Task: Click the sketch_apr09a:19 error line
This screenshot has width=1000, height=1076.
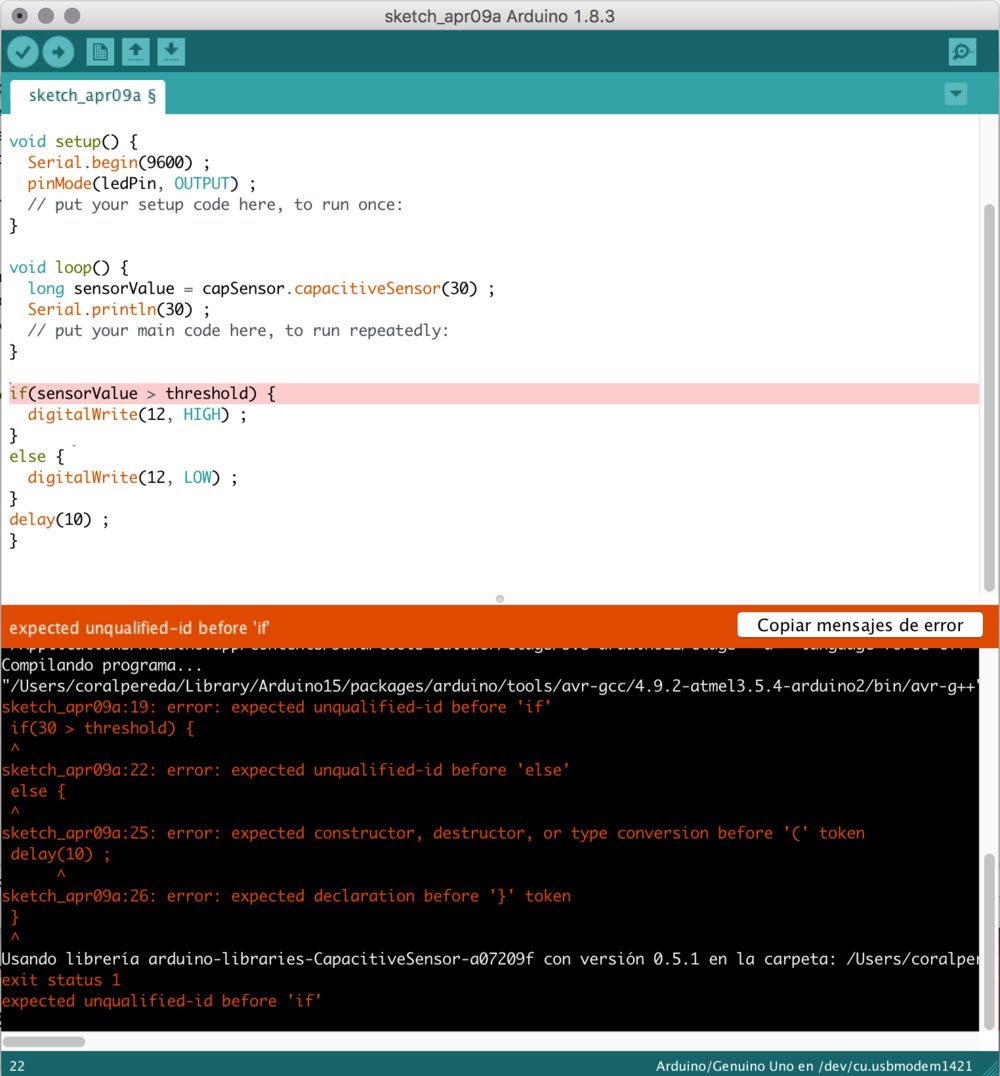Action: point(276,707)
